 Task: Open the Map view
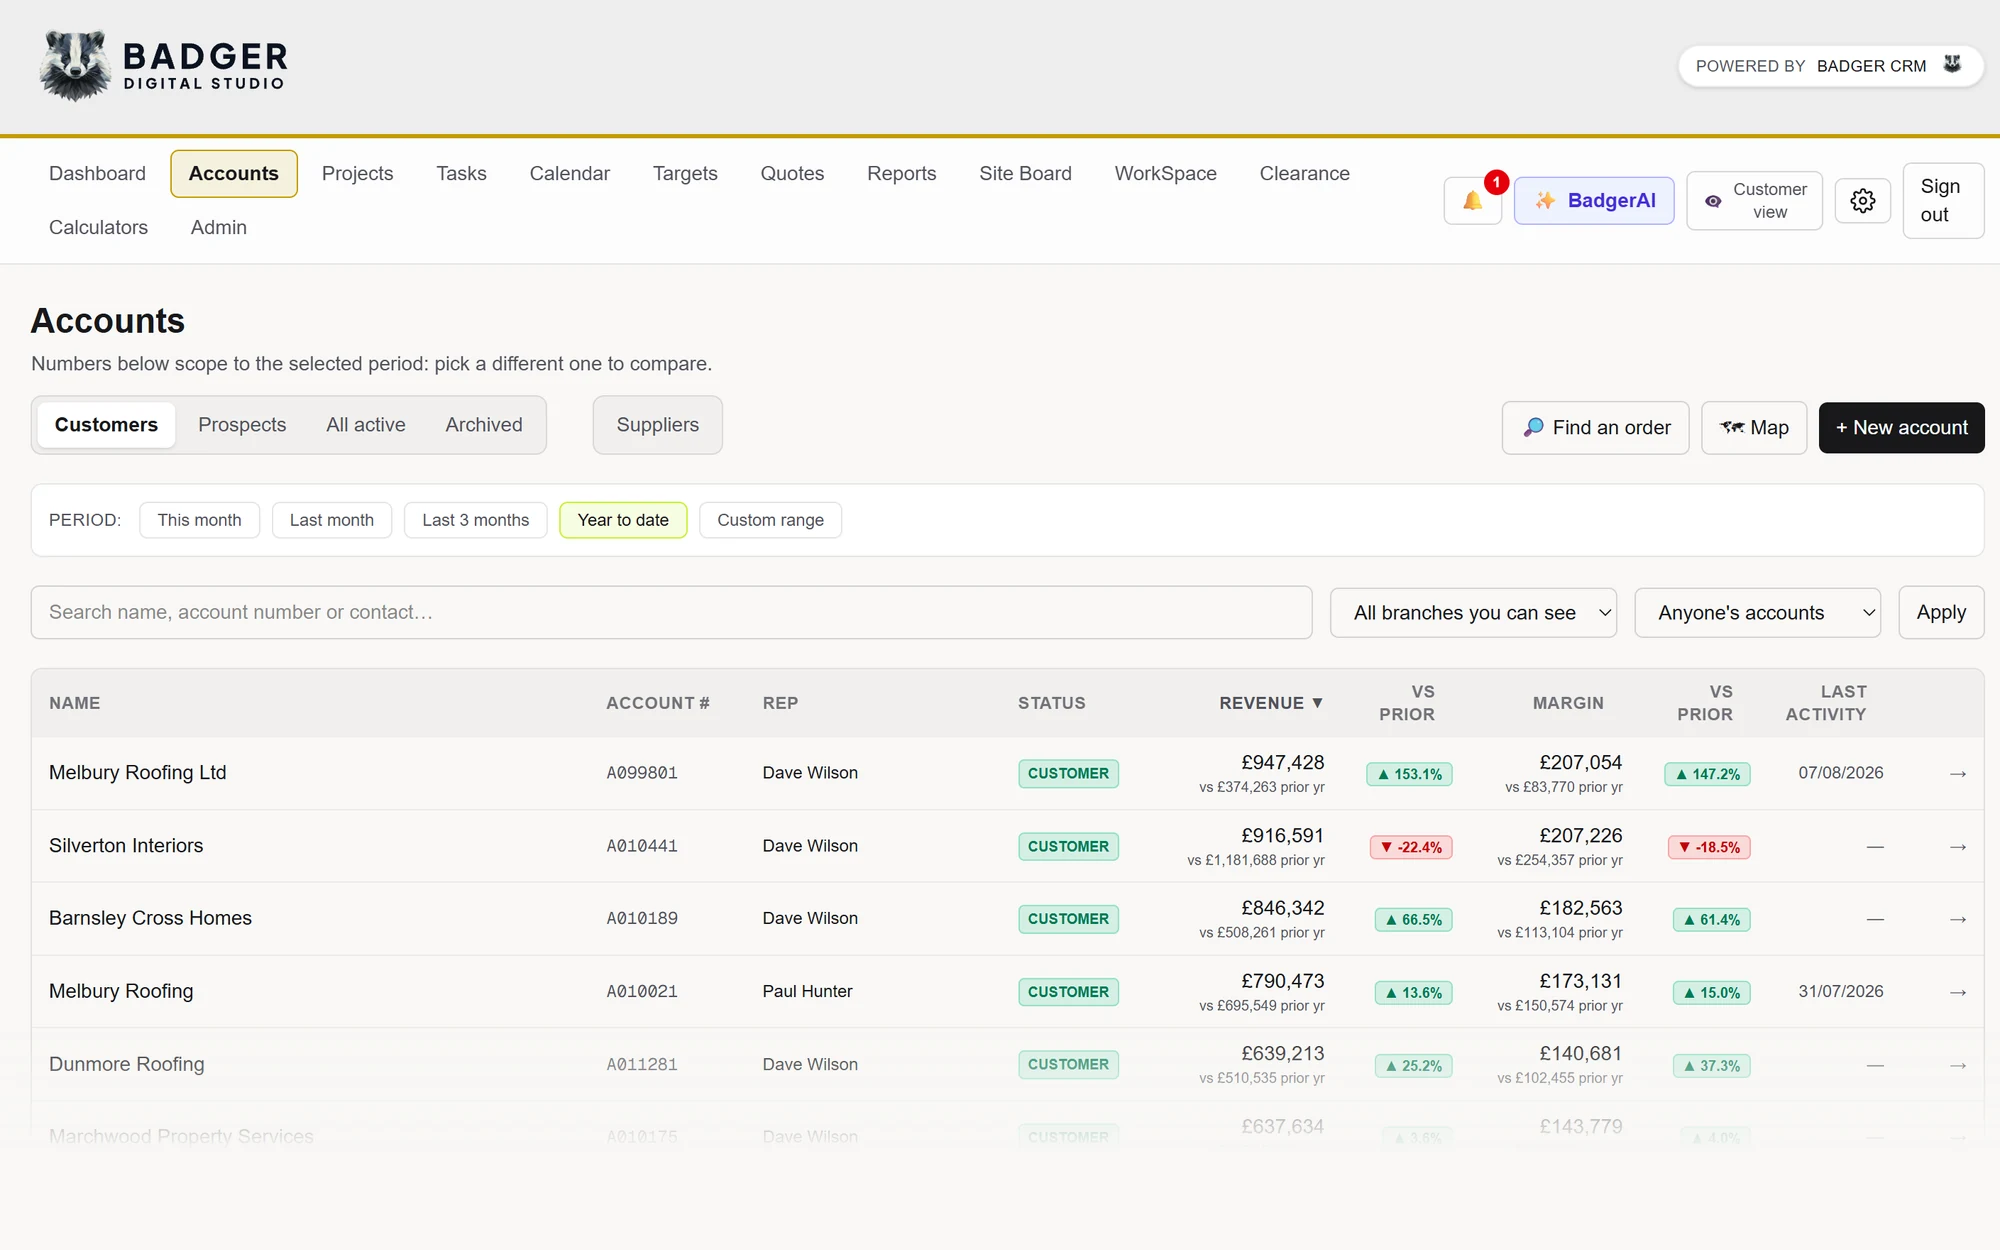(x=1754, y=428)
